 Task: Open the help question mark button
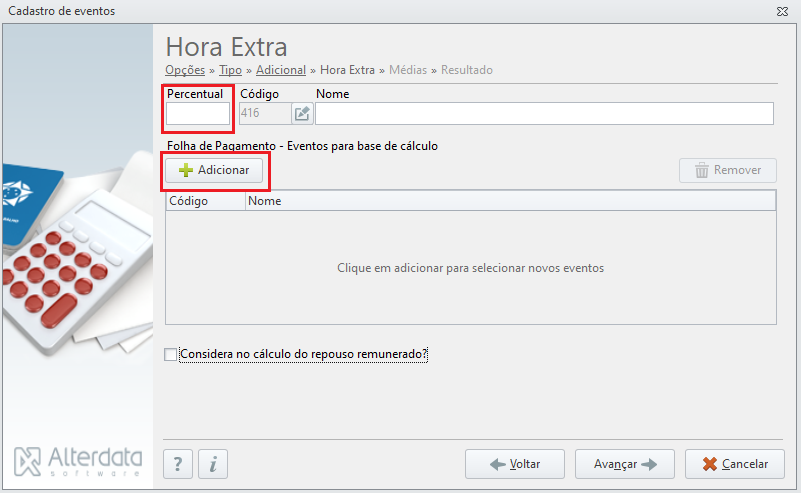click(178, 464)
